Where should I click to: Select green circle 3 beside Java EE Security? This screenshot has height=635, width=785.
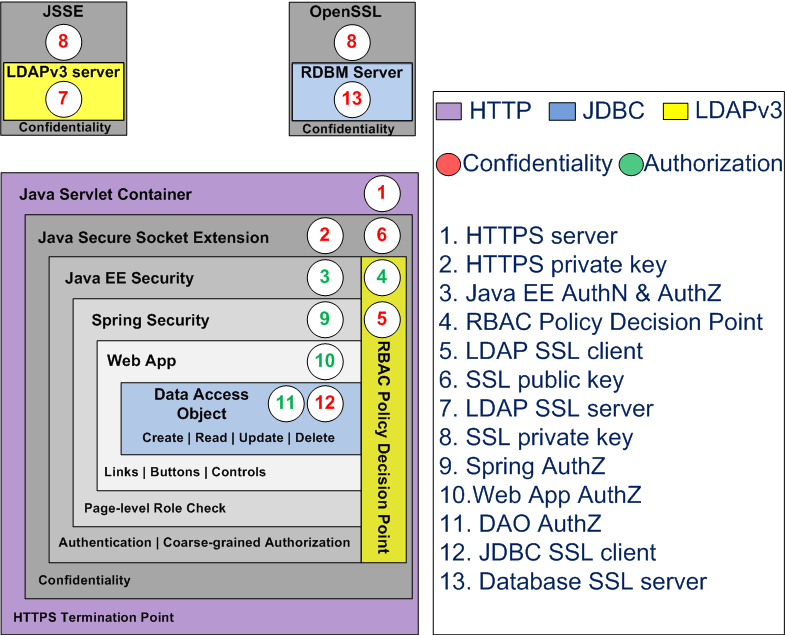coord(325,277)
